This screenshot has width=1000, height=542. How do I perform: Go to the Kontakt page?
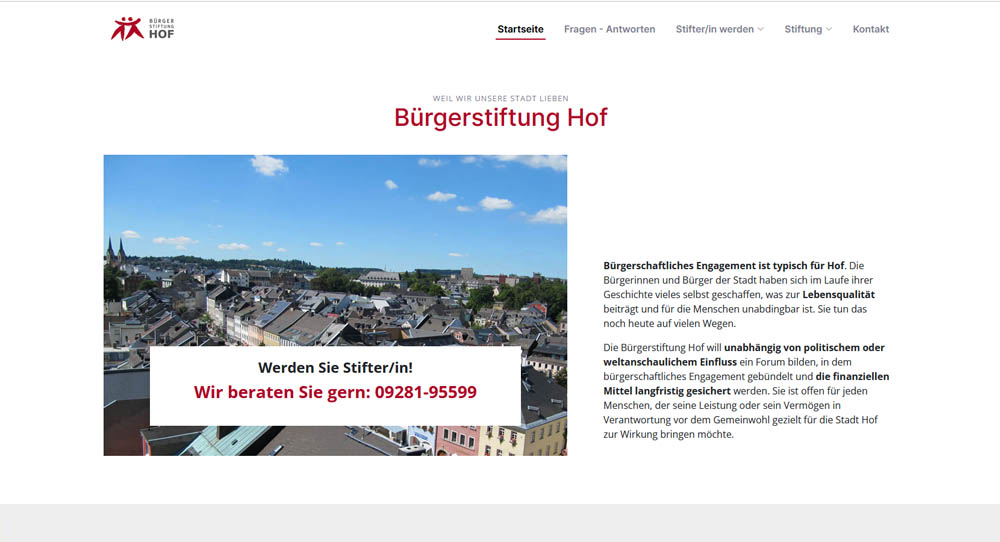tap(871, 29)
